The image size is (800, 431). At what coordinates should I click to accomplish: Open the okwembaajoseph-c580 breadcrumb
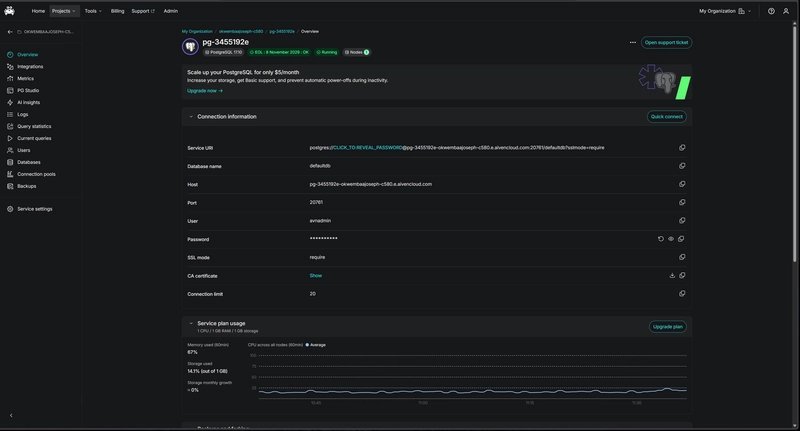pos(241,32)
